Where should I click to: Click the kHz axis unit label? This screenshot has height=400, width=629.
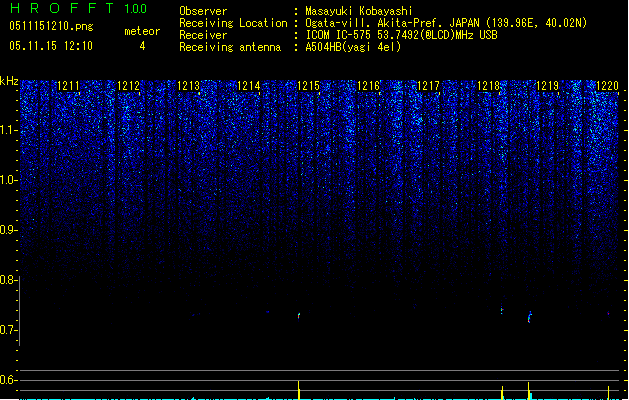pyautogui.click(x=9, y=81)
